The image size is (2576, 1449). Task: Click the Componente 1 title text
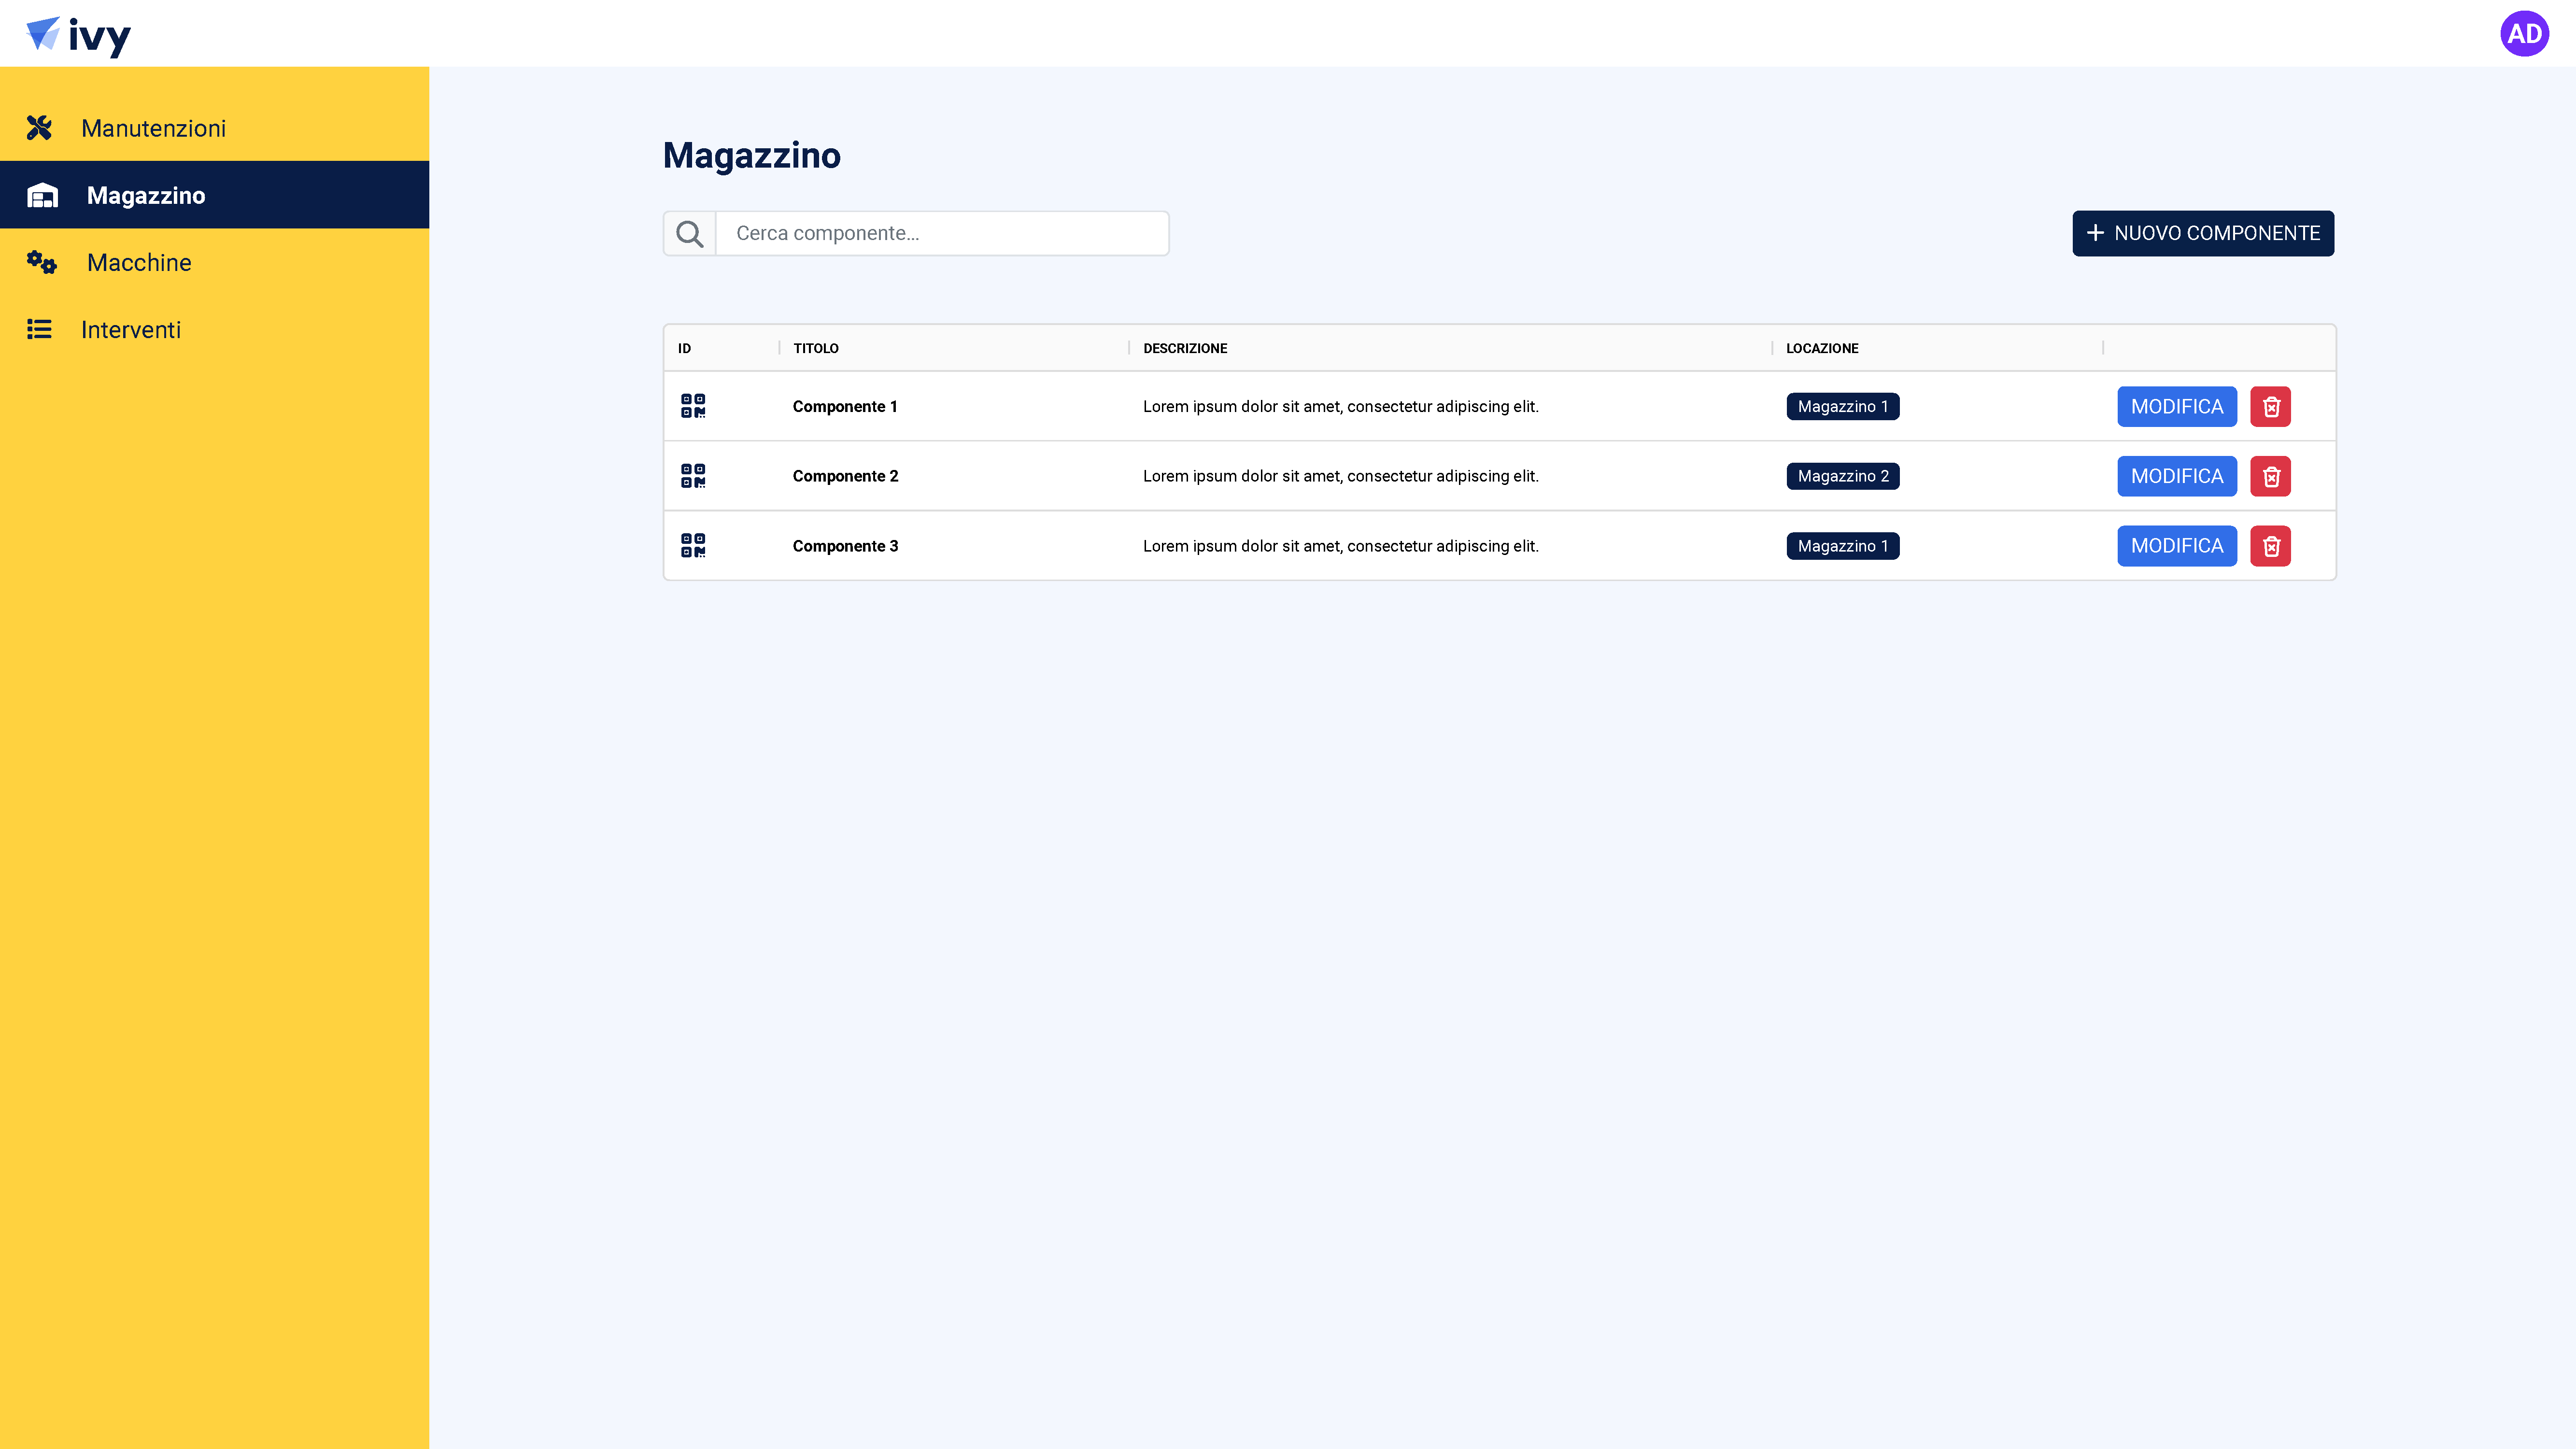coord(845,406)
